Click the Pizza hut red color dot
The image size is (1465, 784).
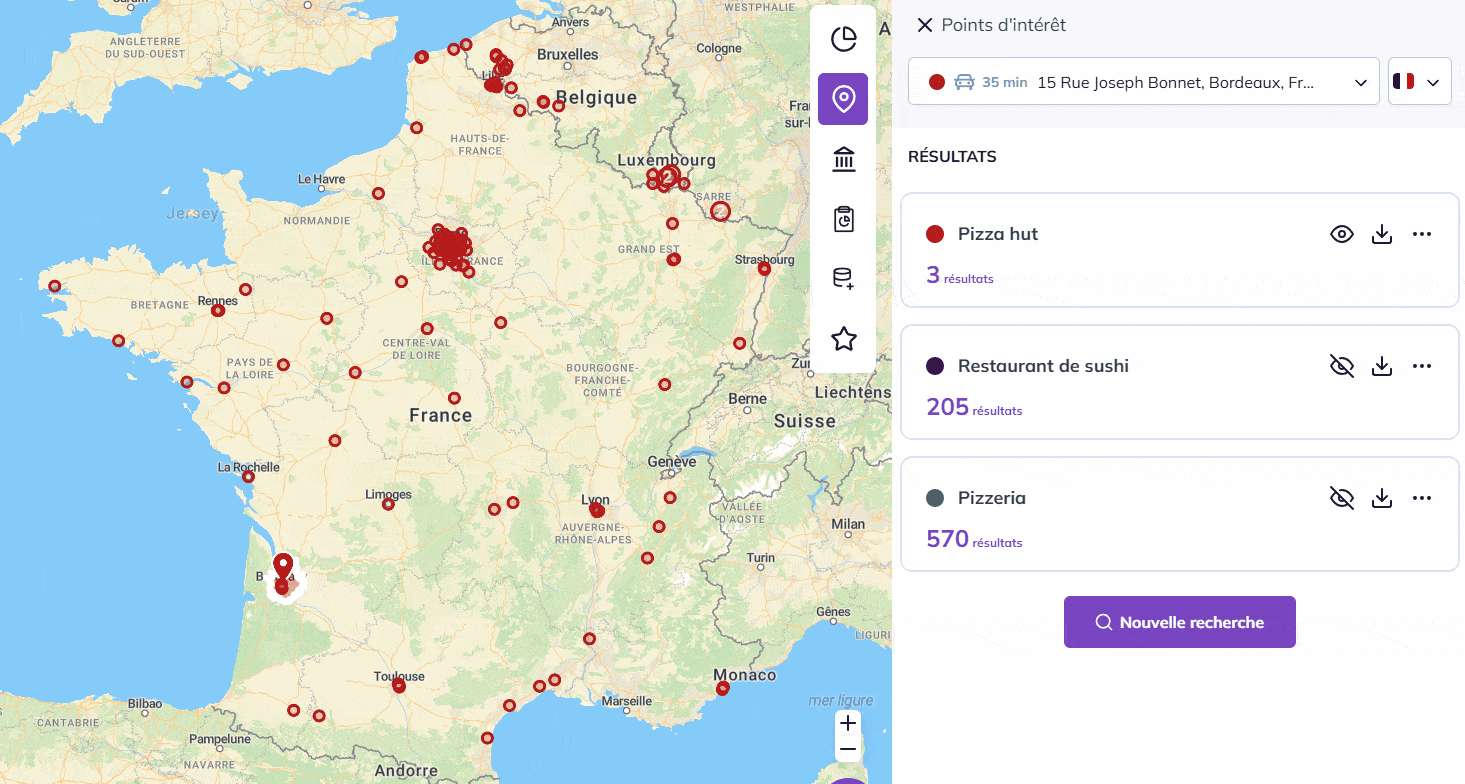(x=935, y=234)
